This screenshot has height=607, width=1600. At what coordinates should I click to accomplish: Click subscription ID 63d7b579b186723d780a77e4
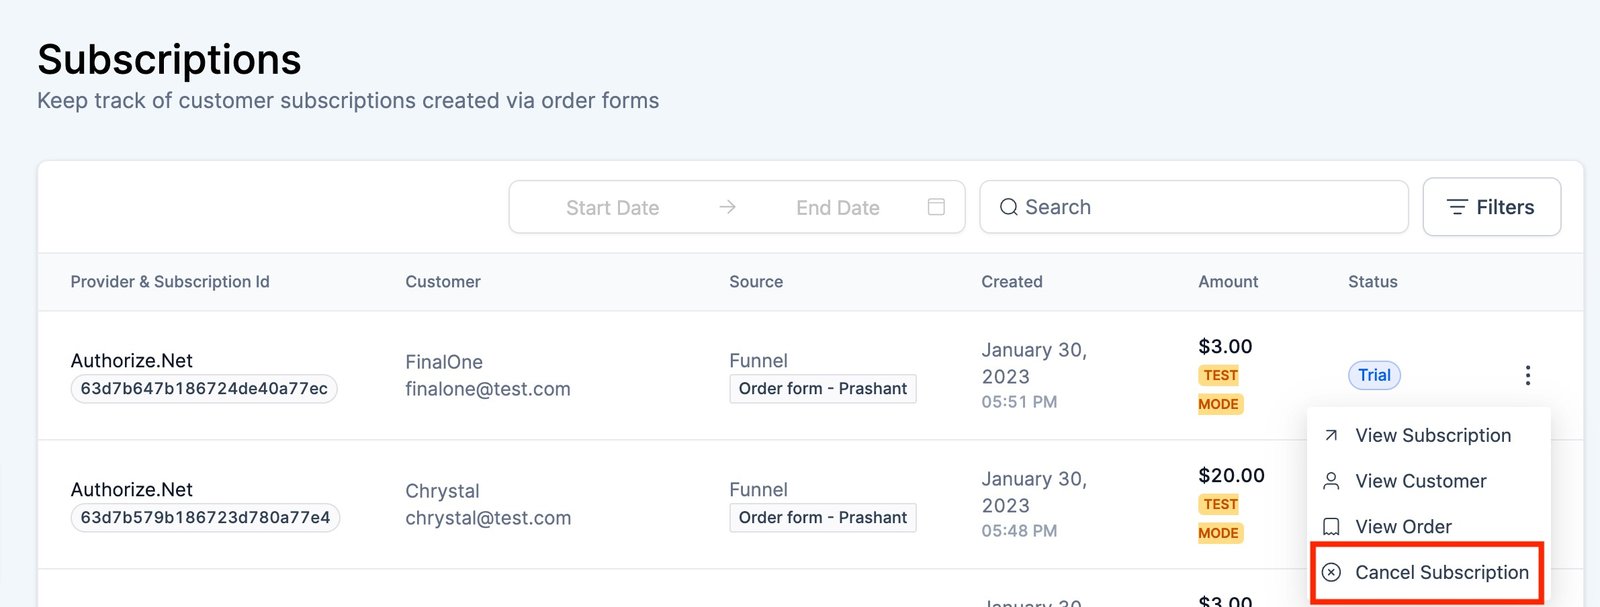tap(205, 518)
